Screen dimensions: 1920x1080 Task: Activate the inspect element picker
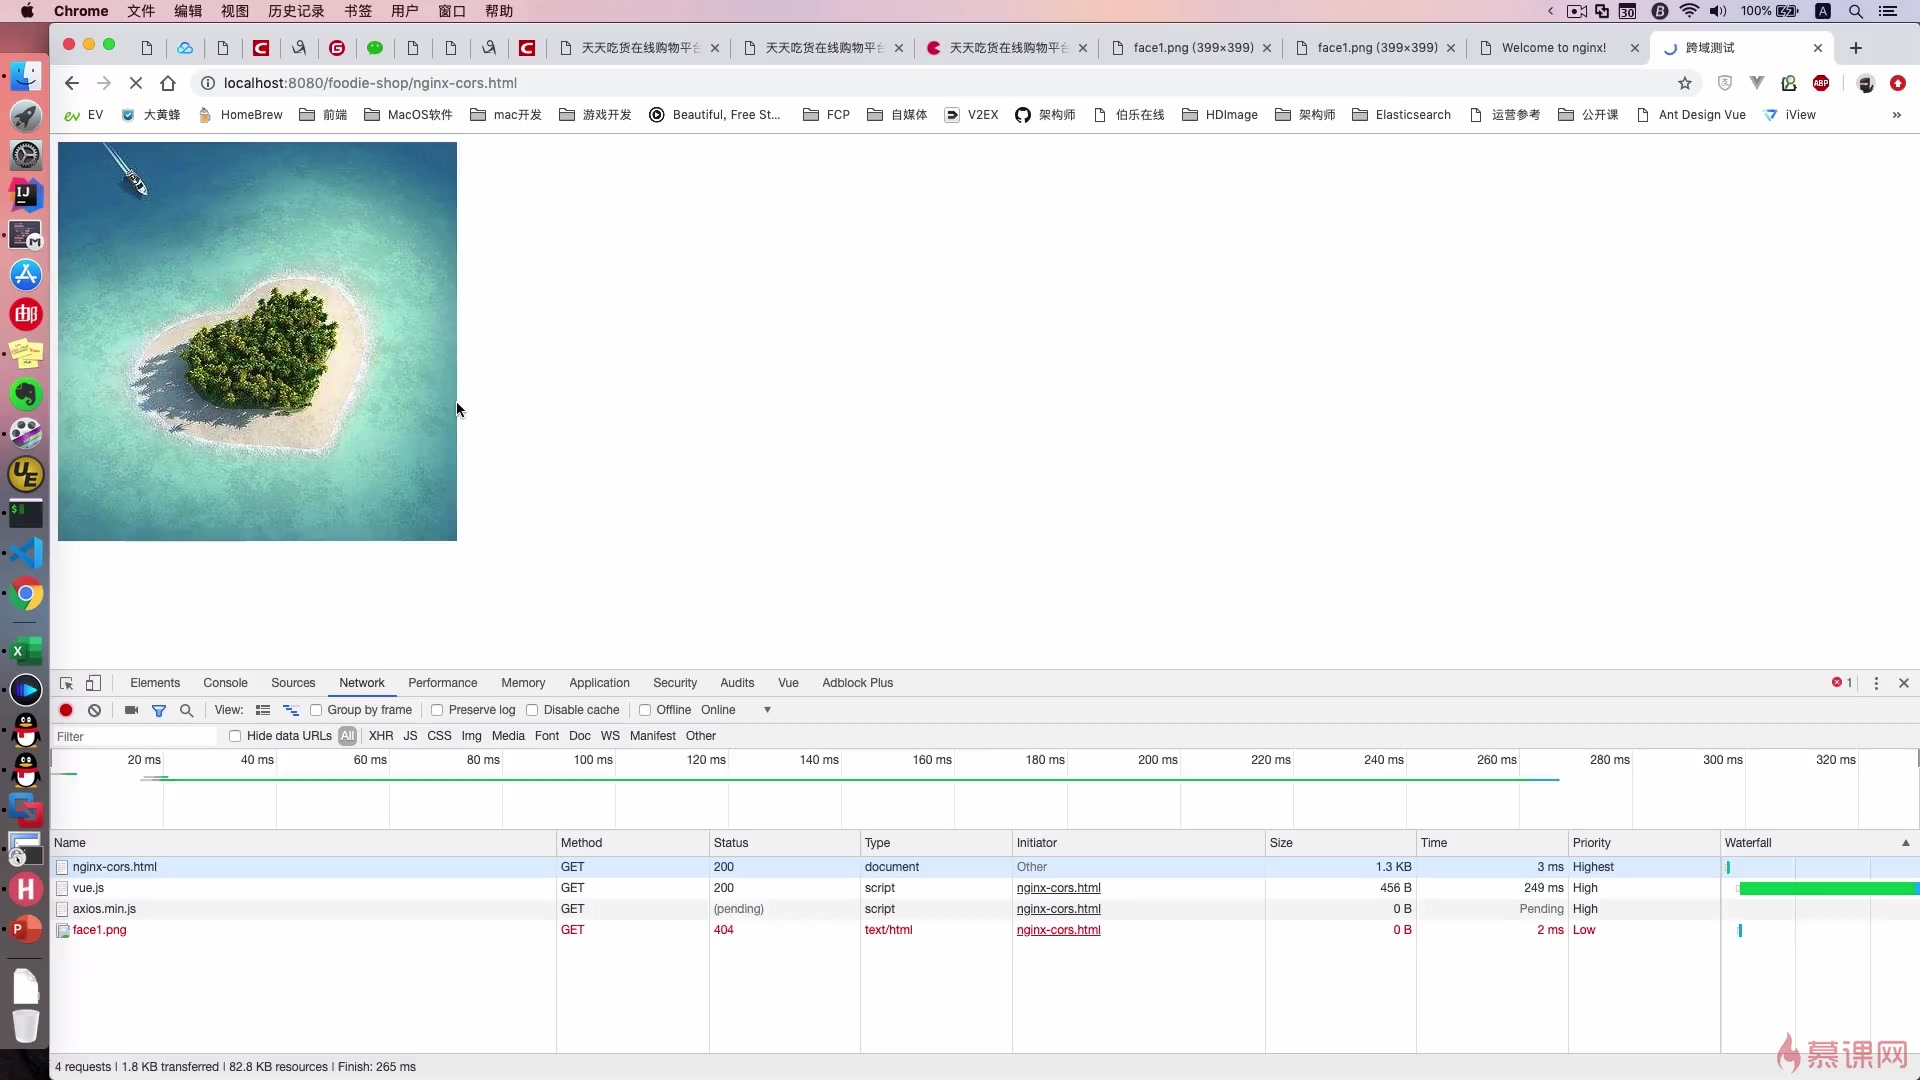pos(66,683)
